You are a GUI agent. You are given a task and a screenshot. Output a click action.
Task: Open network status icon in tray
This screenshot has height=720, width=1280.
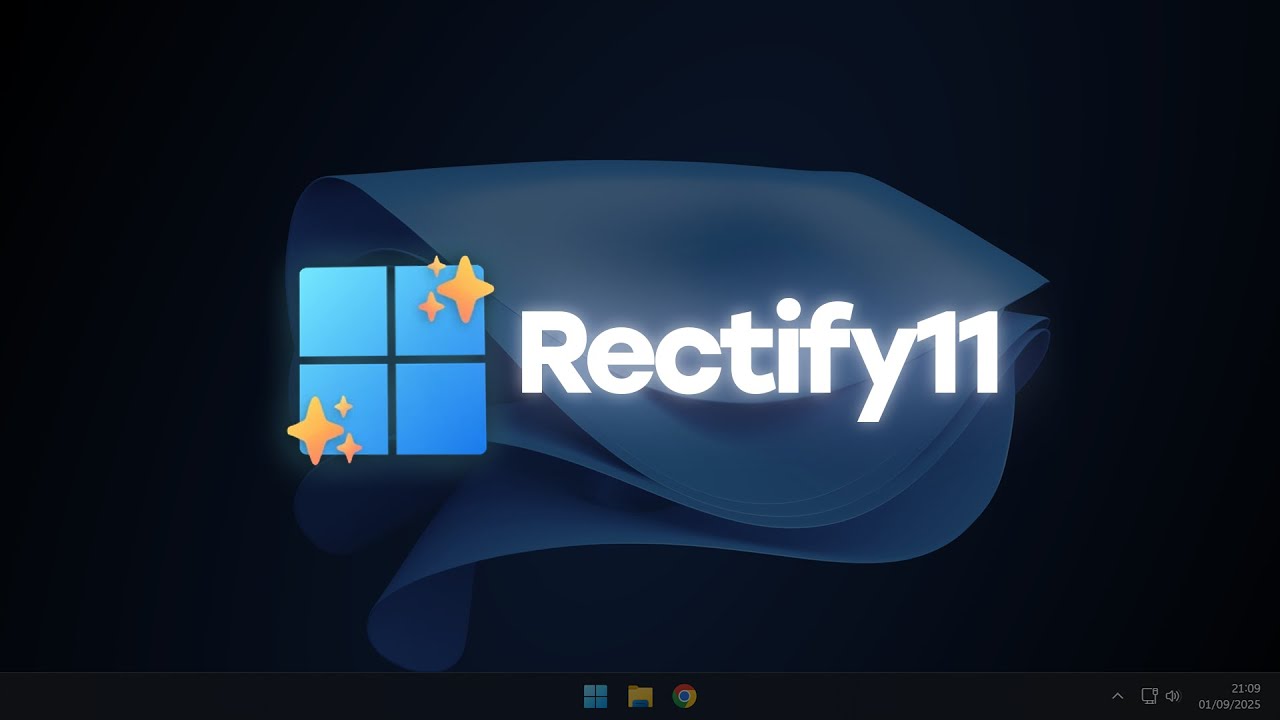[x=1150, y=696]
